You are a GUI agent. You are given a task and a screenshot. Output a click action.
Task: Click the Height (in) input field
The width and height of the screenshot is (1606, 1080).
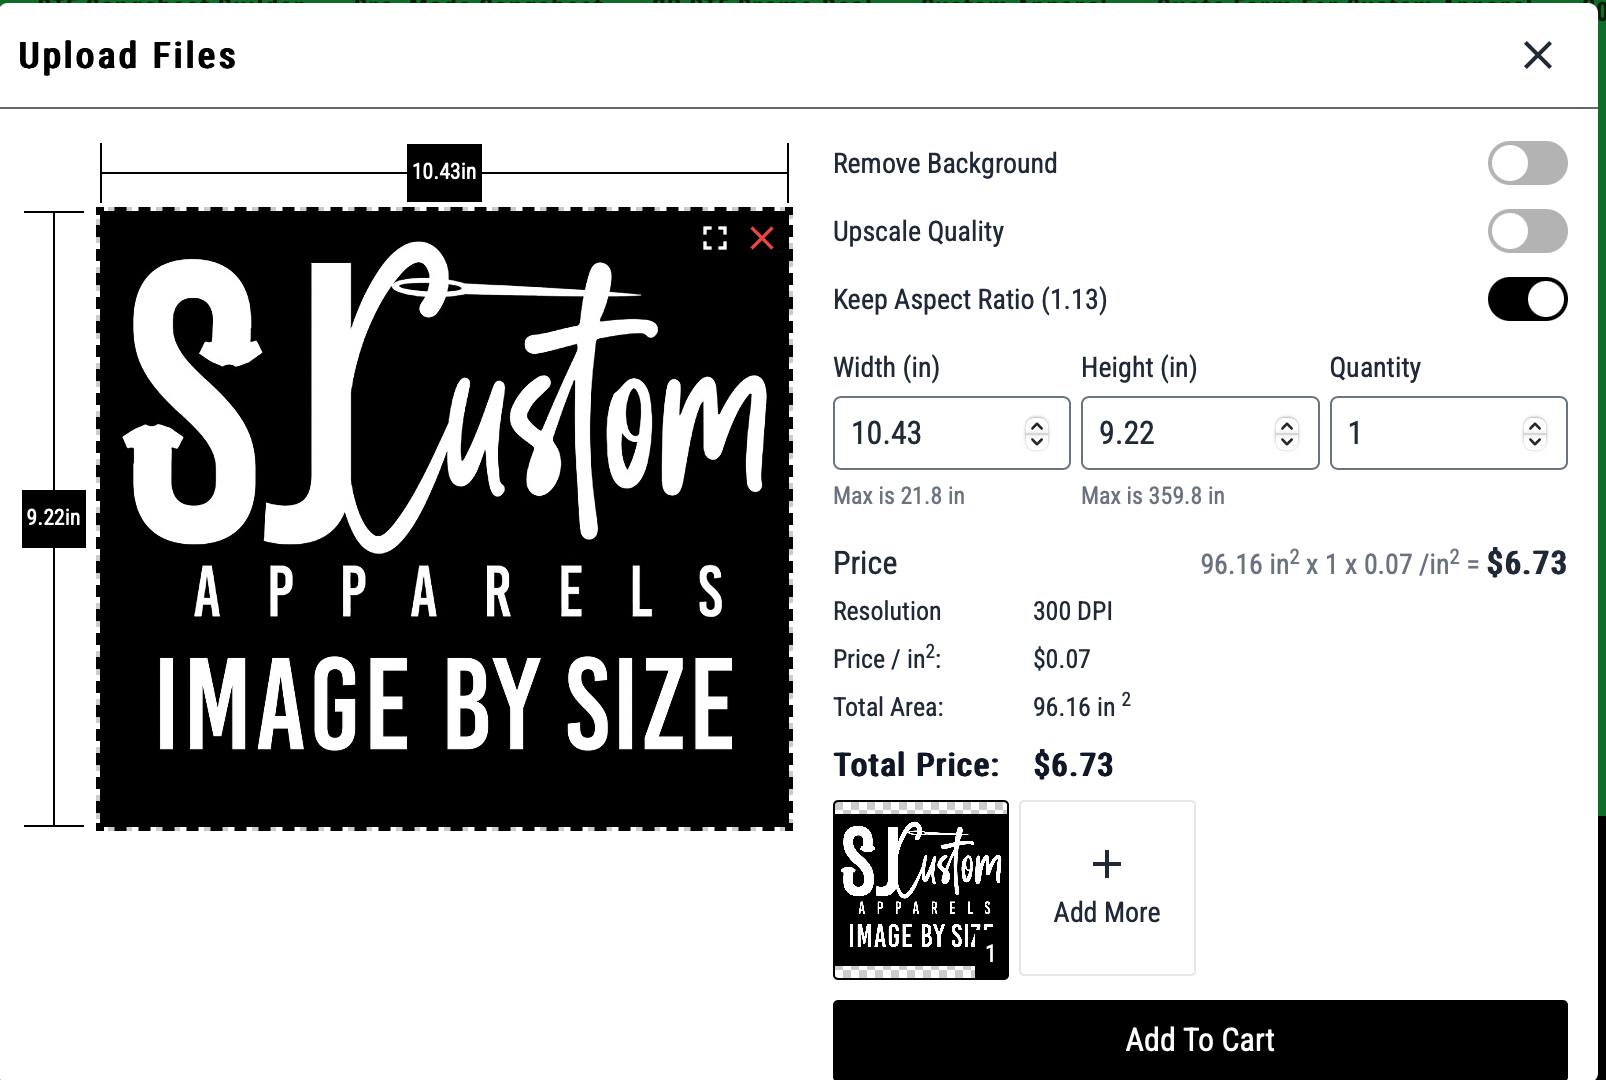click(x=1200, y=433)
